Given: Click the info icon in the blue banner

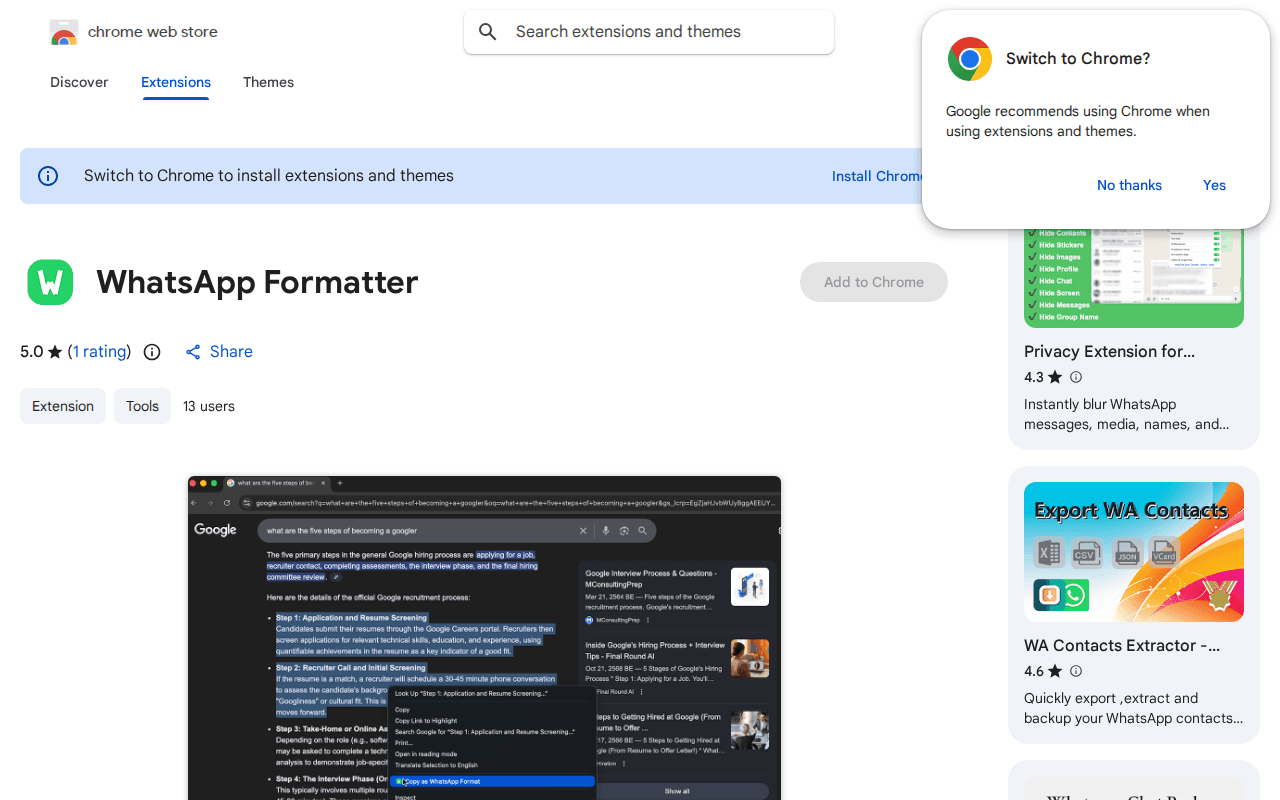Looking at the screenshot, I should [x=47, y=175].
